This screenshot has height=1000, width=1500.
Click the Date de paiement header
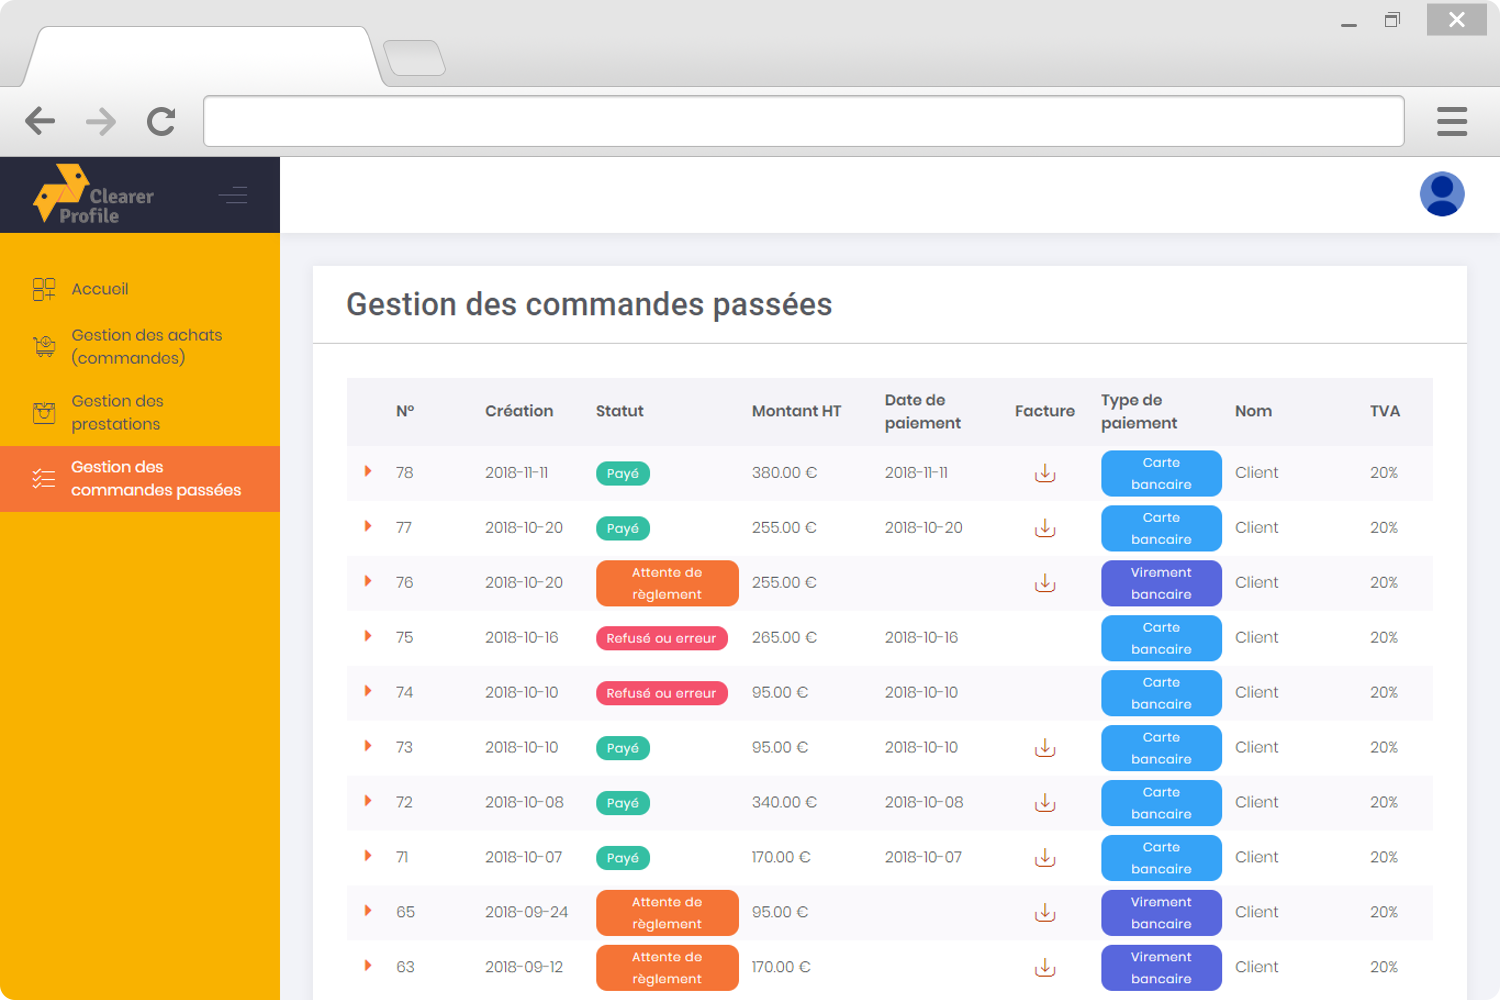[x=923, y=411]
